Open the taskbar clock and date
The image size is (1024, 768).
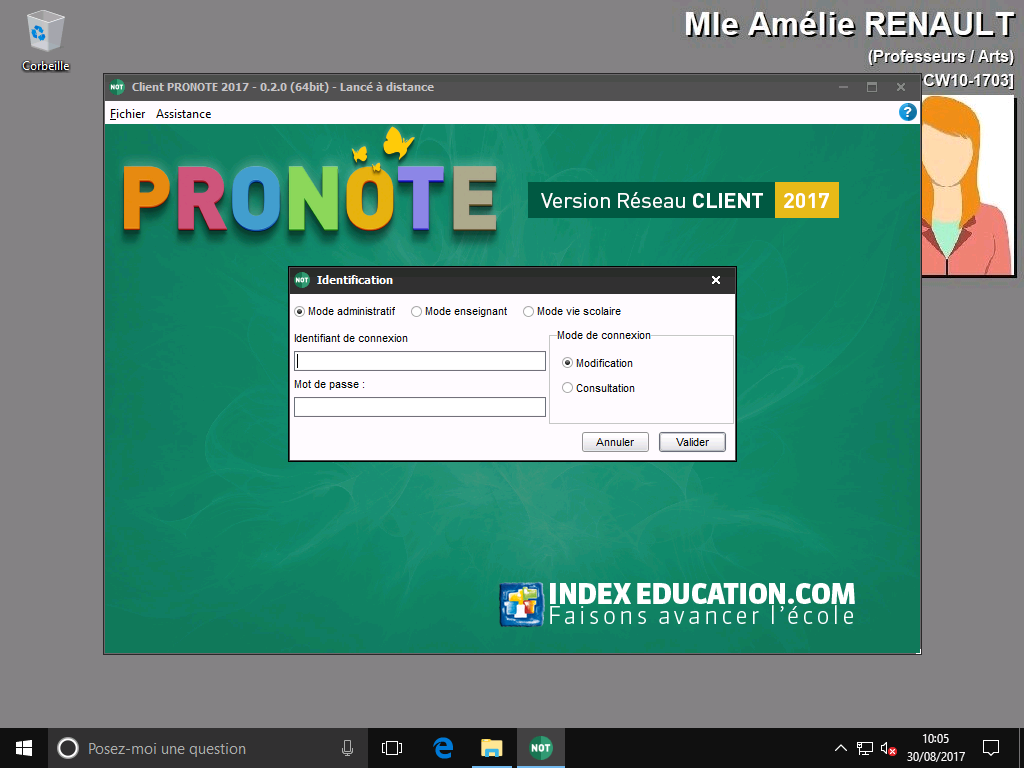[x=935, y=748]
